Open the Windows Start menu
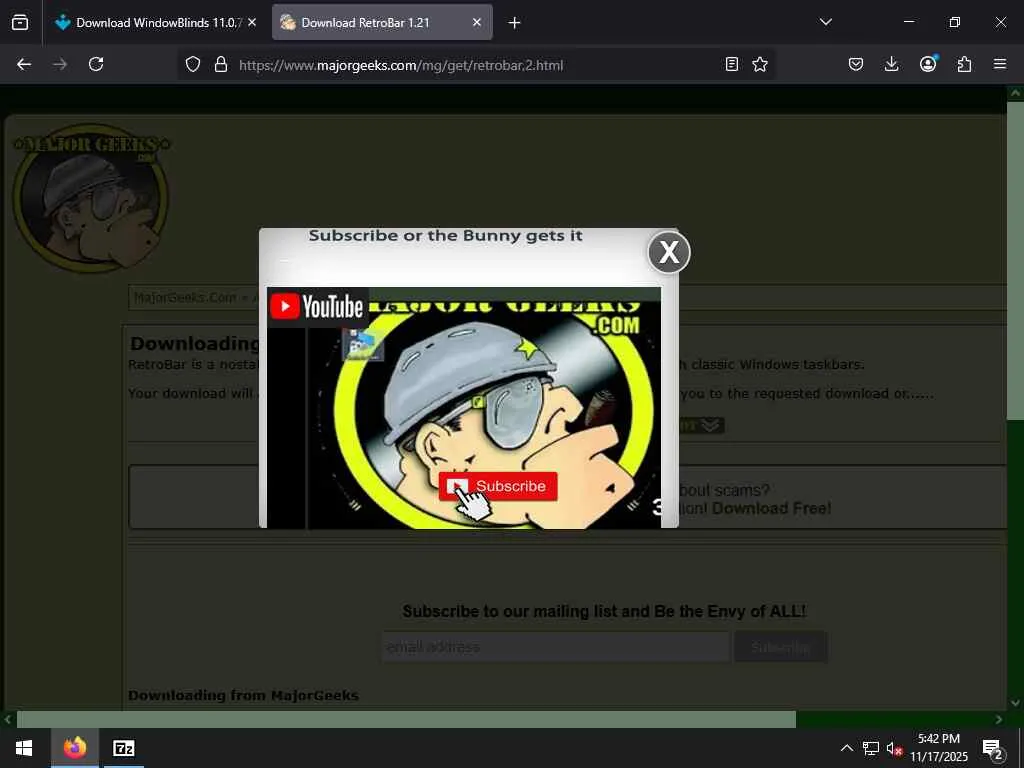Screen dimensions: 1024x768 point(24,748)
